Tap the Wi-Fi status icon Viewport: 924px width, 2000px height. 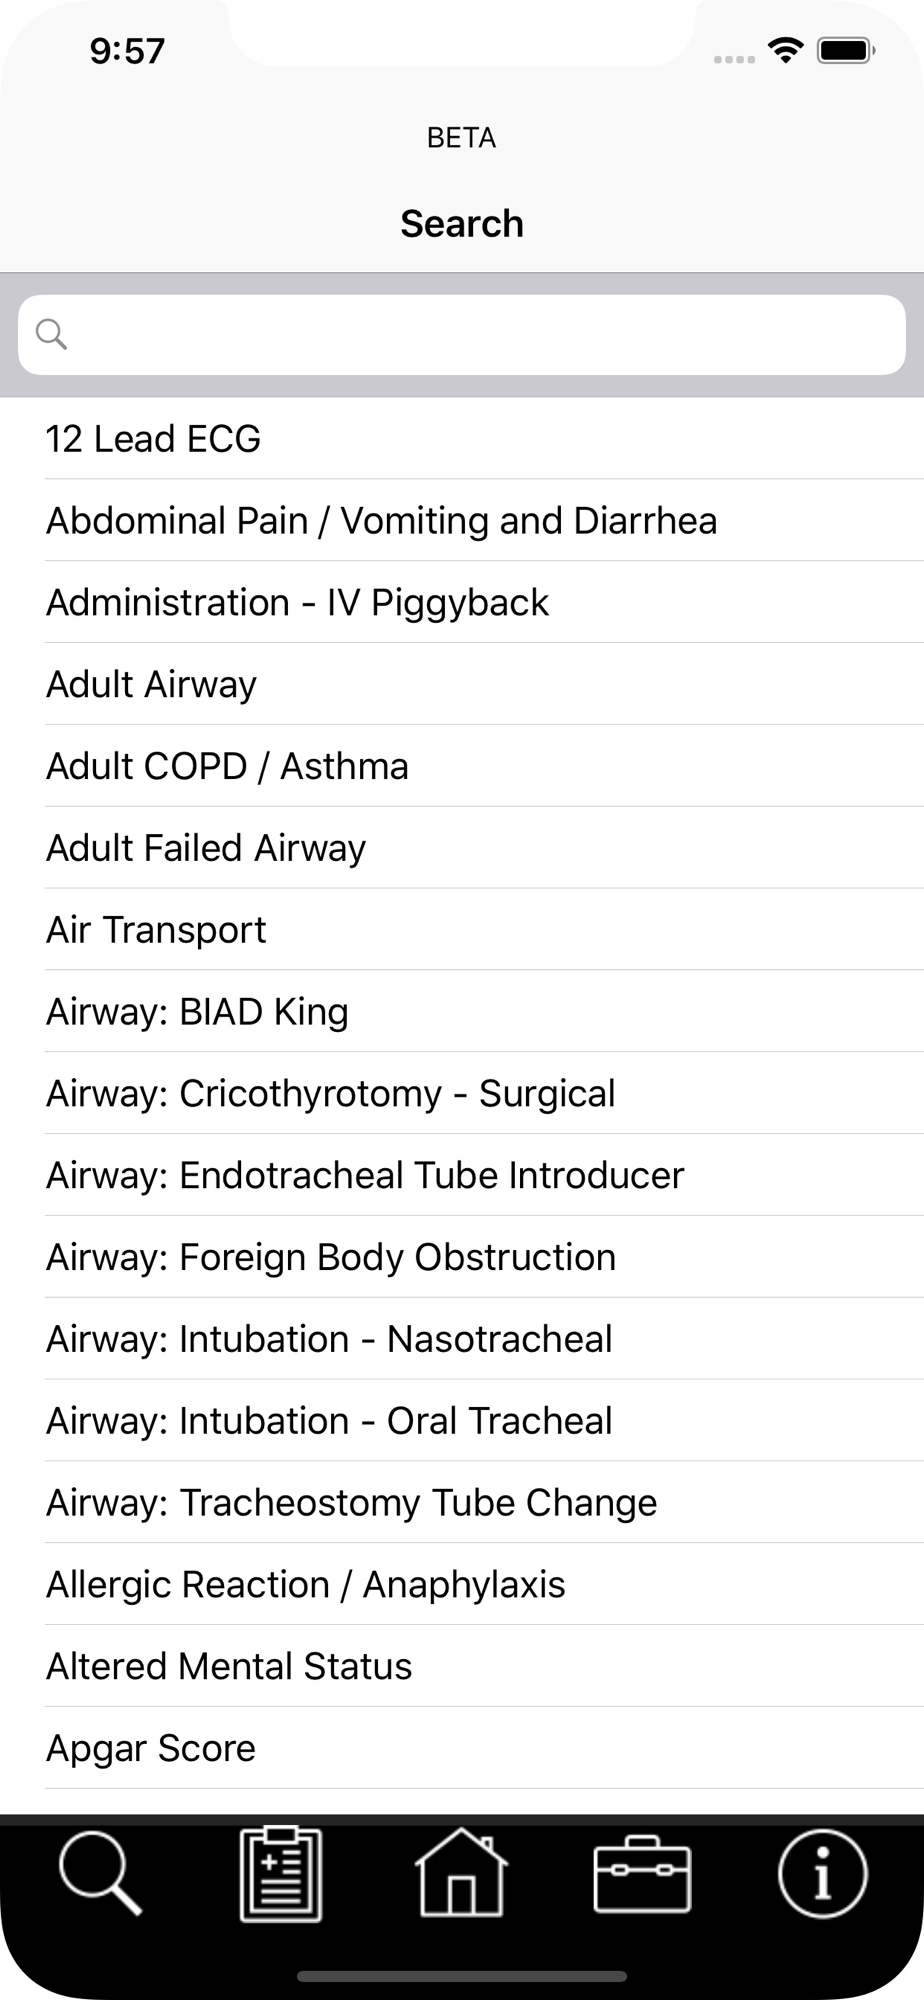pyautogui.click(x=786, y=50)
